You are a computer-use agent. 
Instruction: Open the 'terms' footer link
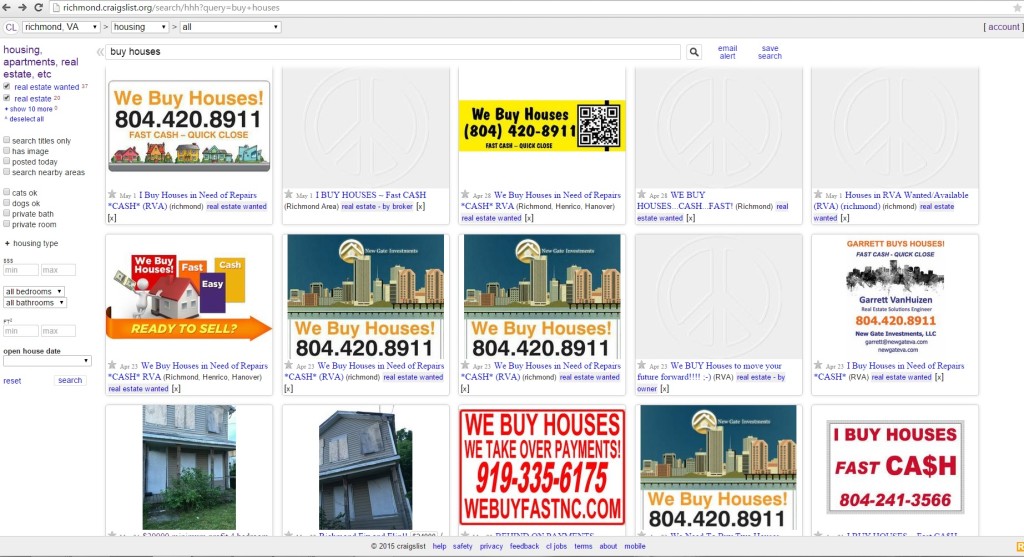pyautogui.click(x=583, y=546)
